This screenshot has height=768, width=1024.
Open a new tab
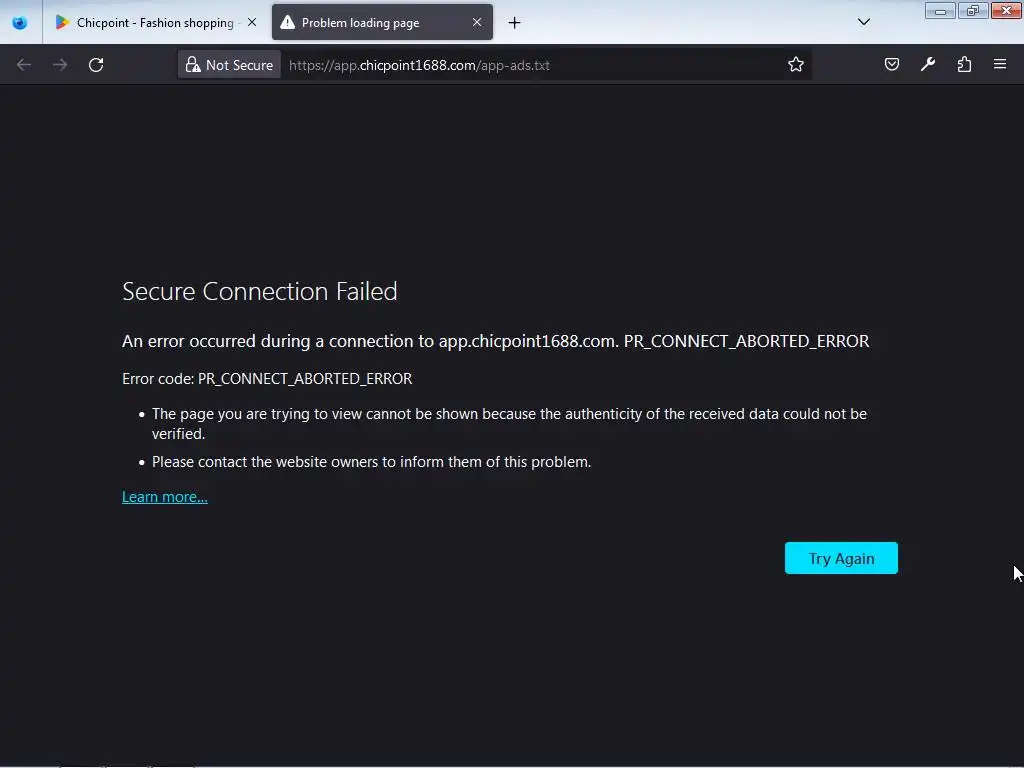[514, 22]
